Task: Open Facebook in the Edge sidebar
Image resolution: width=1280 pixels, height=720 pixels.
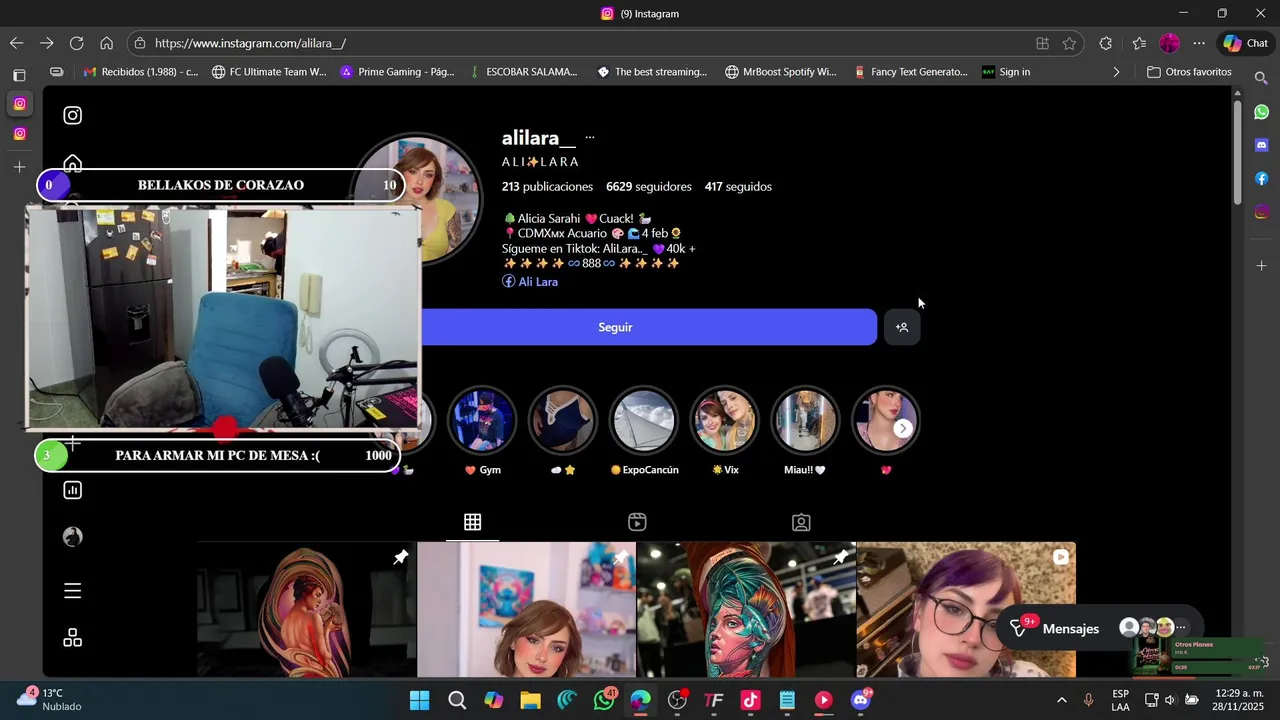Action: coord(1262,179)
